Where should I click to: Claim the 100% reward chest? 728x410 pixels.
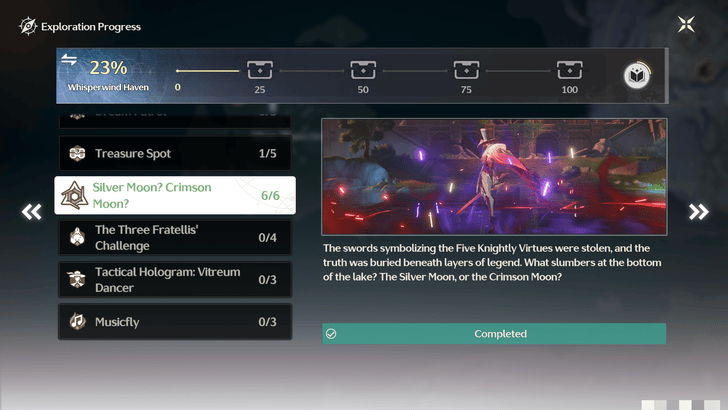570,70
